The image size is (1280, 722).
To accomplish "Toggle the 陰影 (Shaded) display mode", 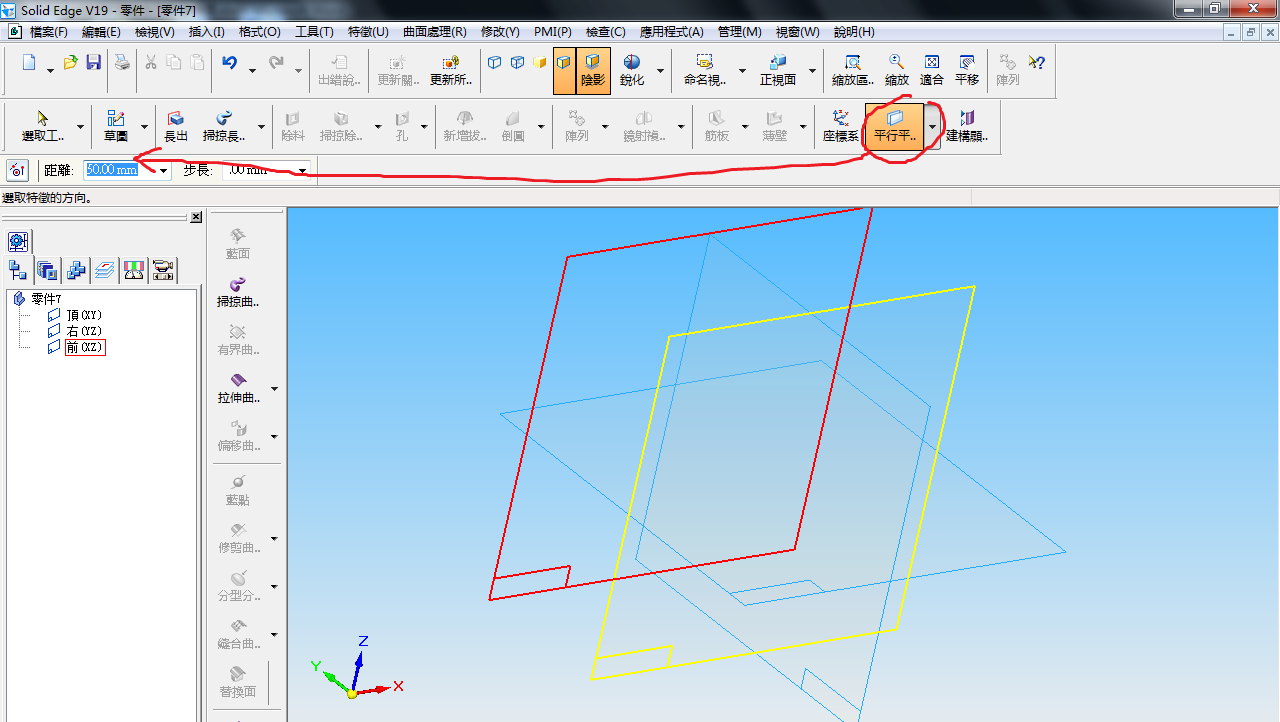I will tap(593, 70).
